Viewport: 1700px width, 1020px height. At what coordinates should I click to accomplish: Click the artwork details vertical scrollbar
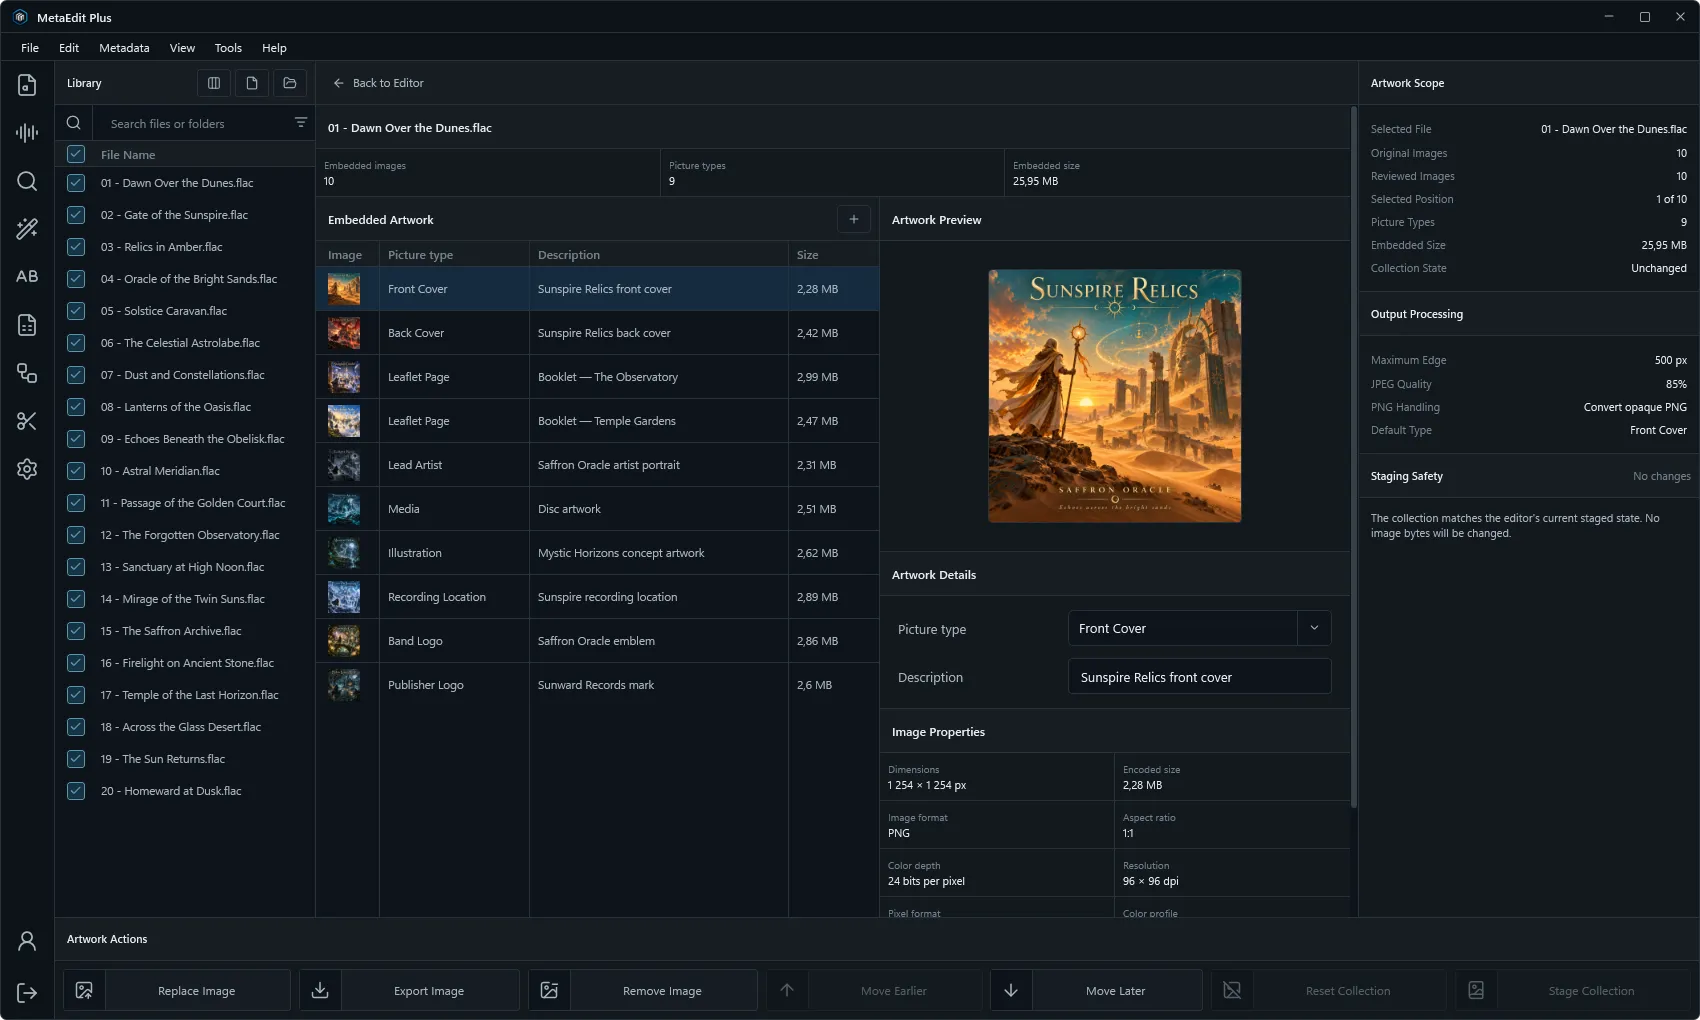click(1354, 457)
